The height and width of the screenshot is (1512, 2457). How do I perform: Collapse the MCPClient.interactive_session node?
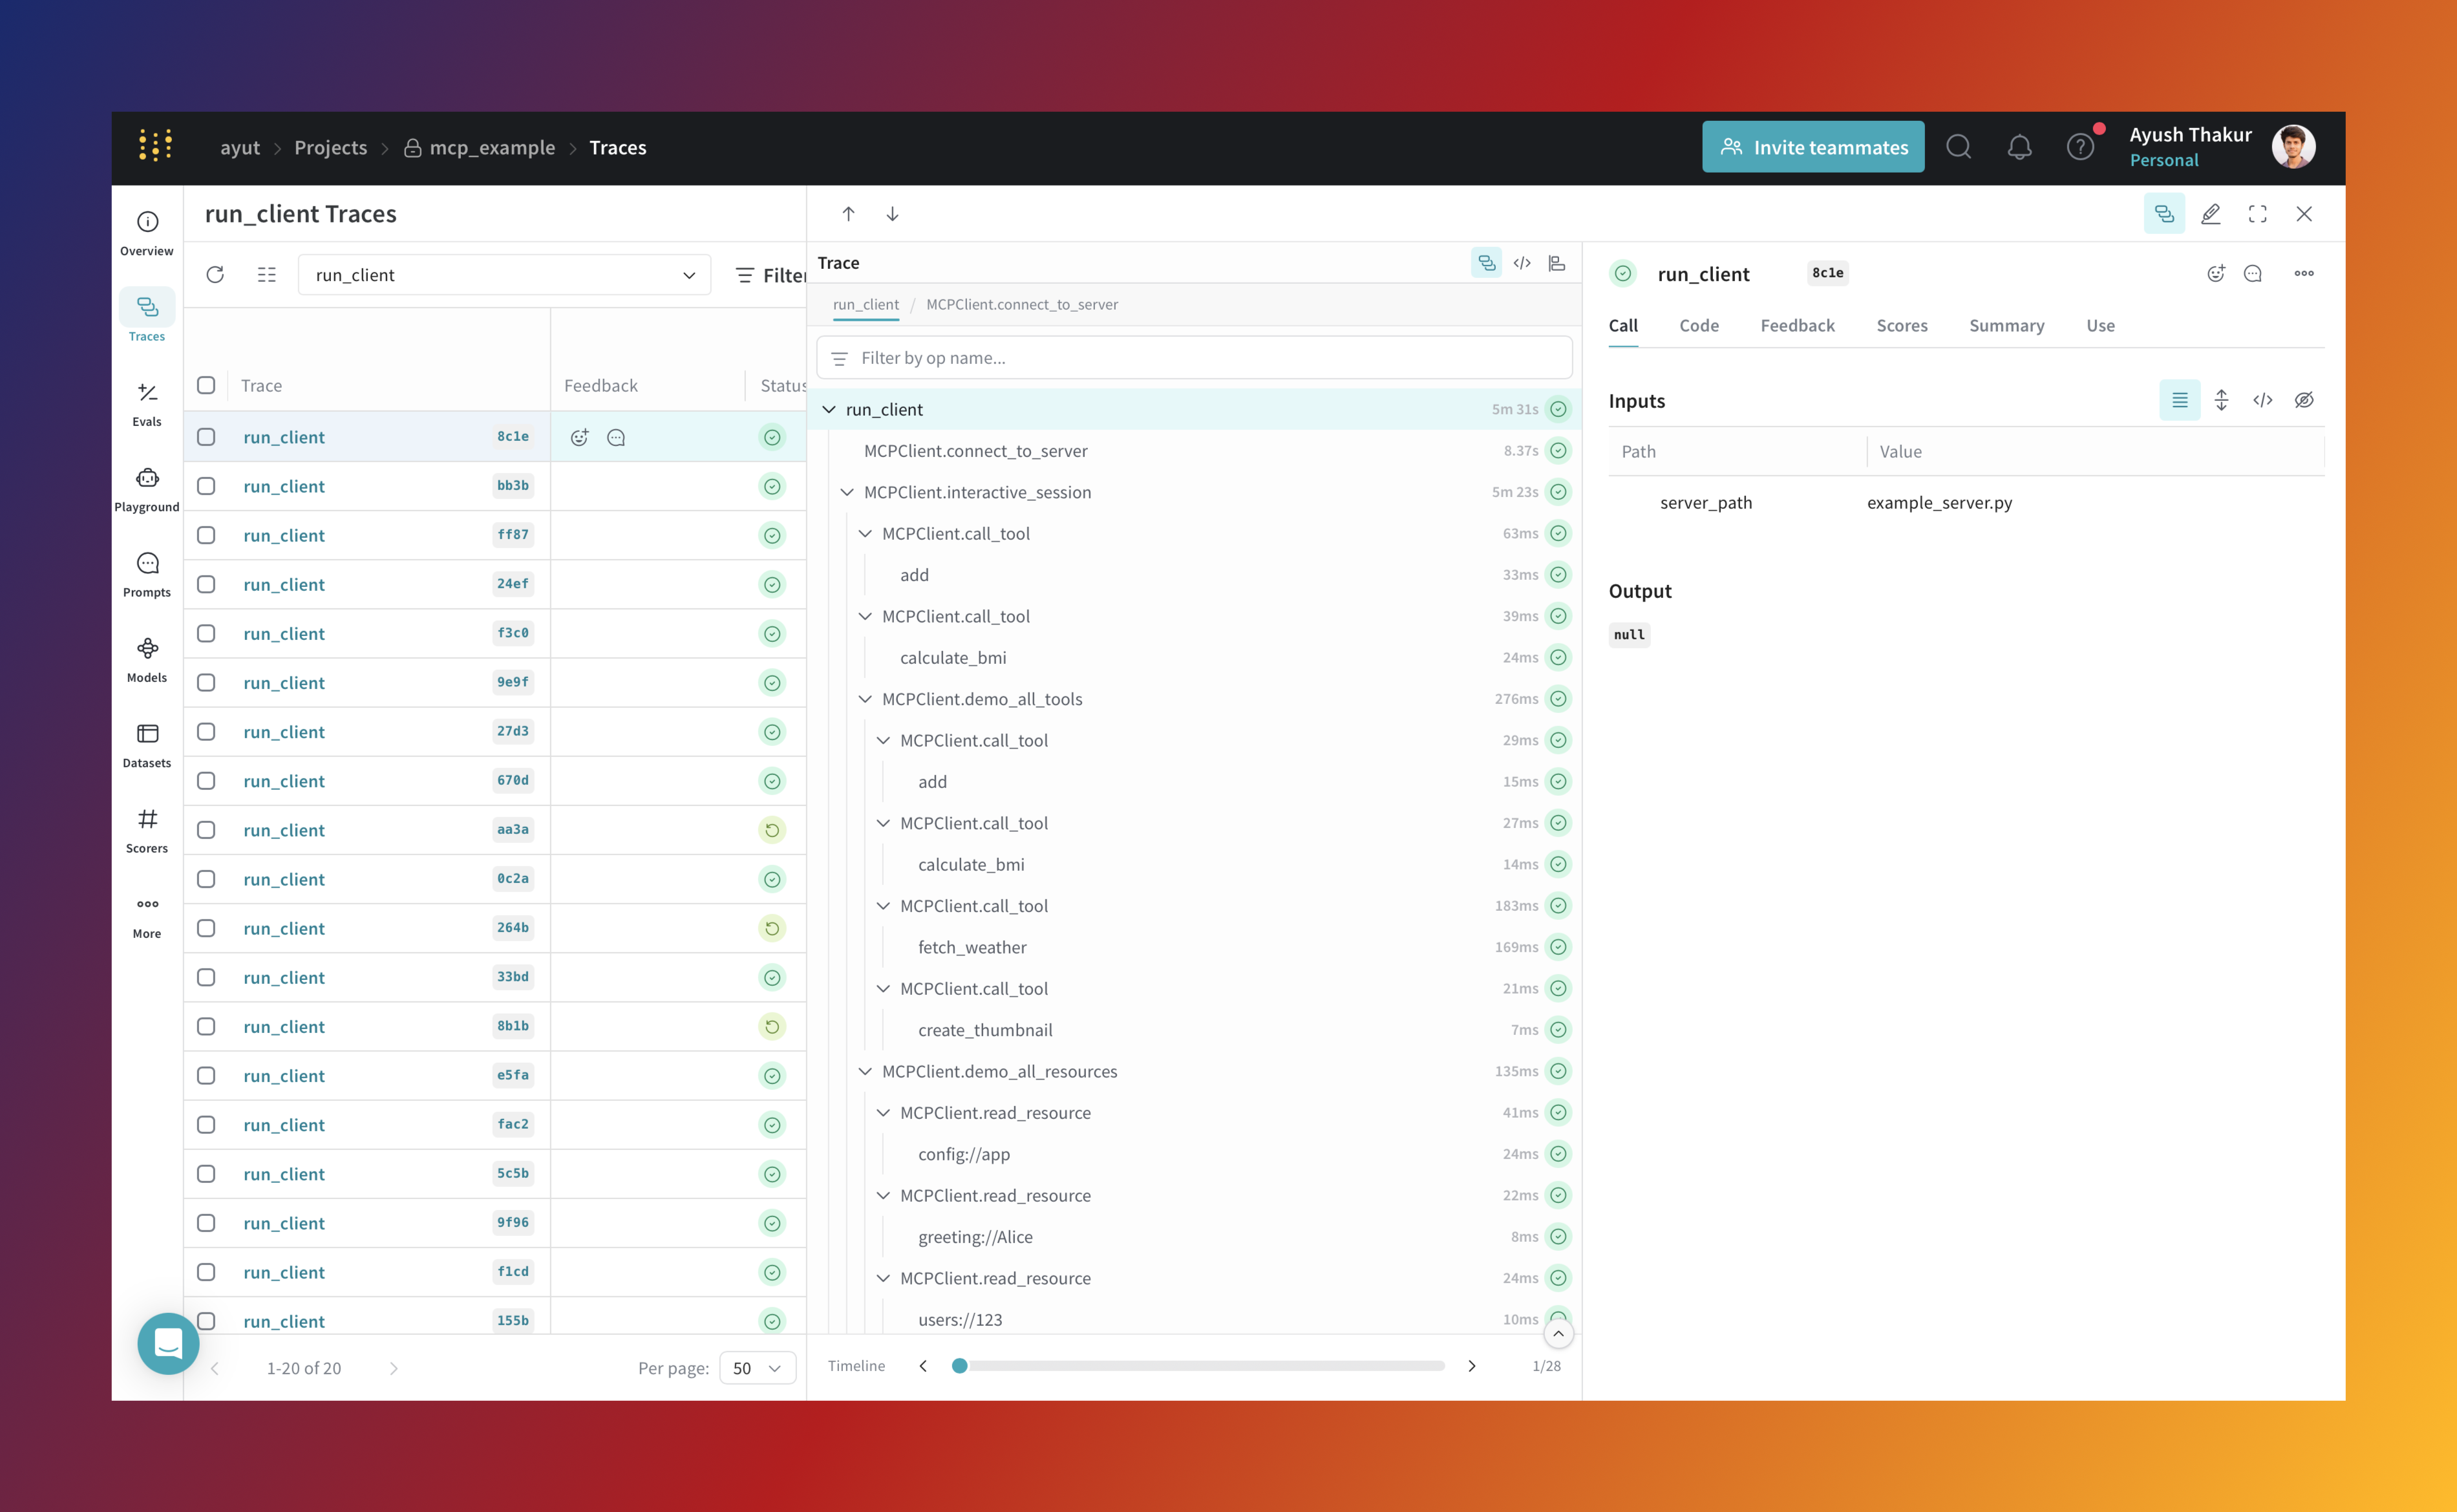coord(847,492)
